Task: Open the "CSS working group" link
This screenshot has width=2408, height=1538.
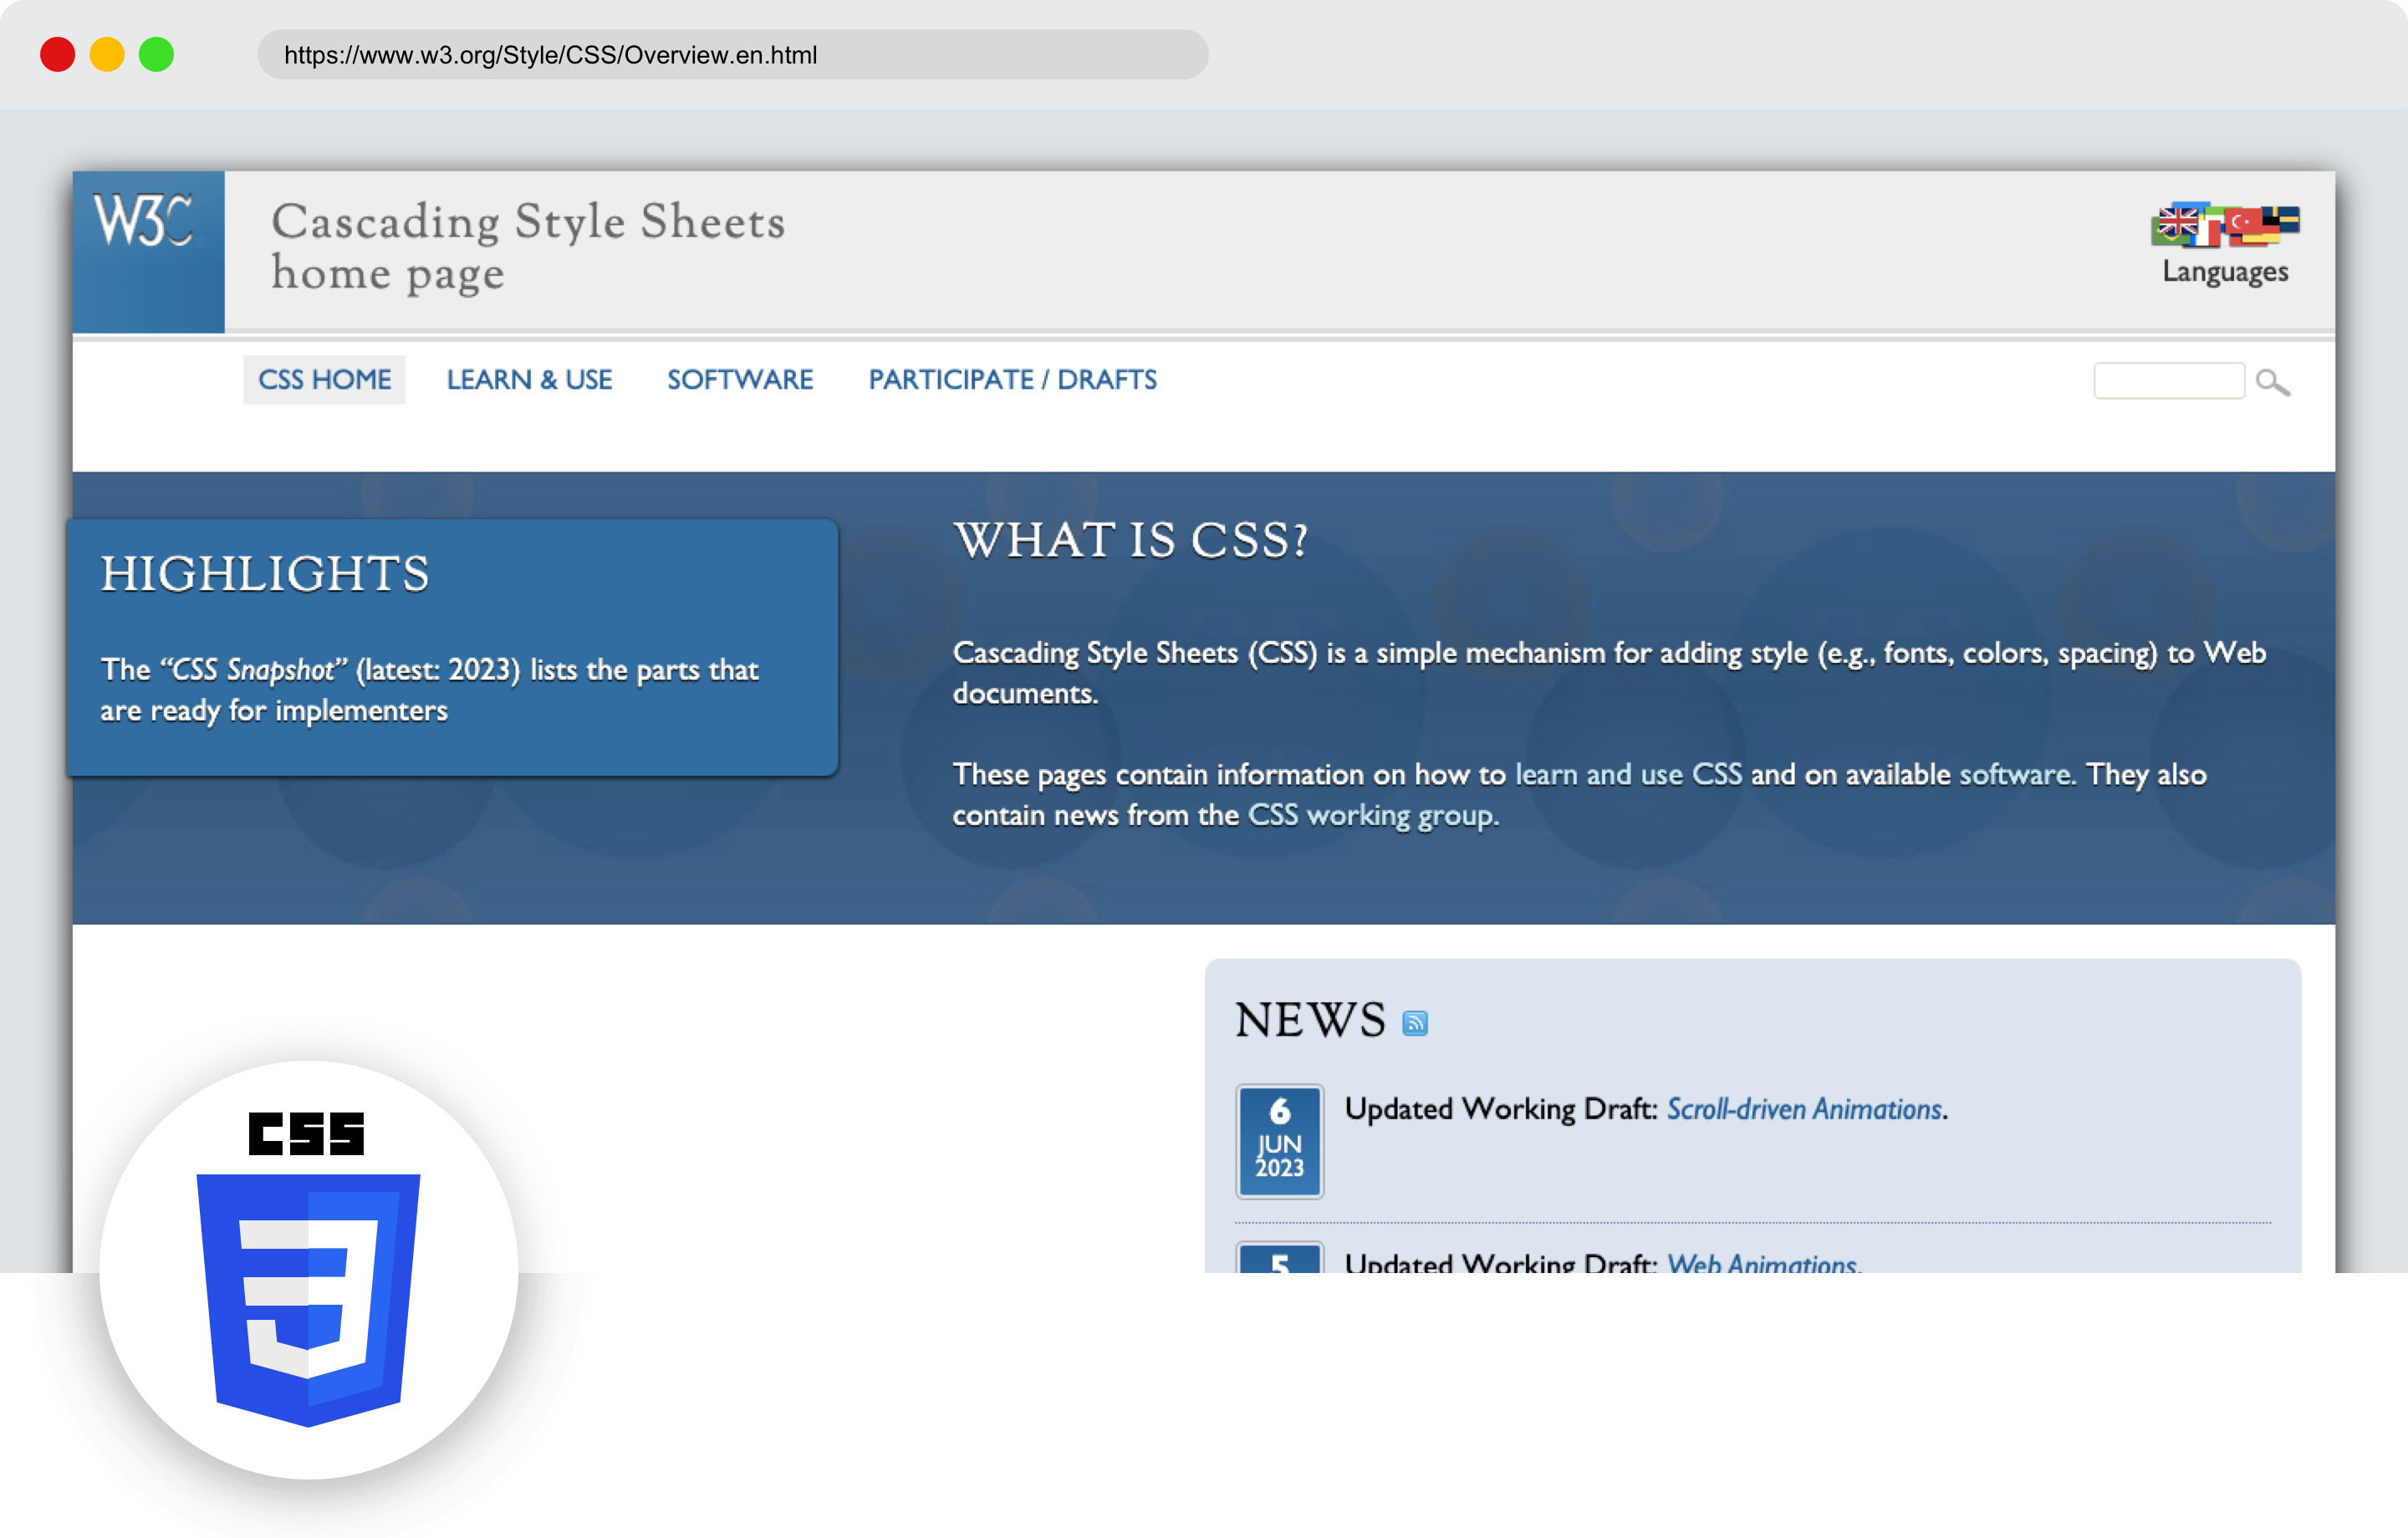Action: coord(1371,815)
